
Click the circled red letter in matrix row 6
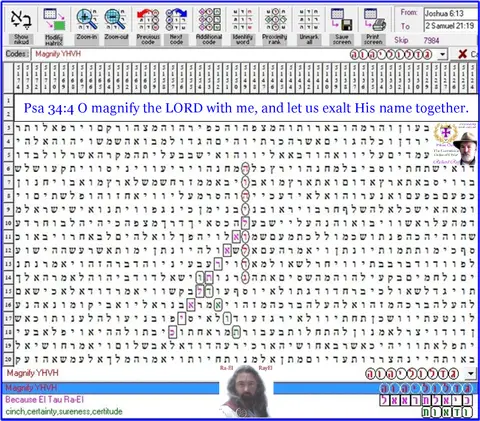coord(245,169)
